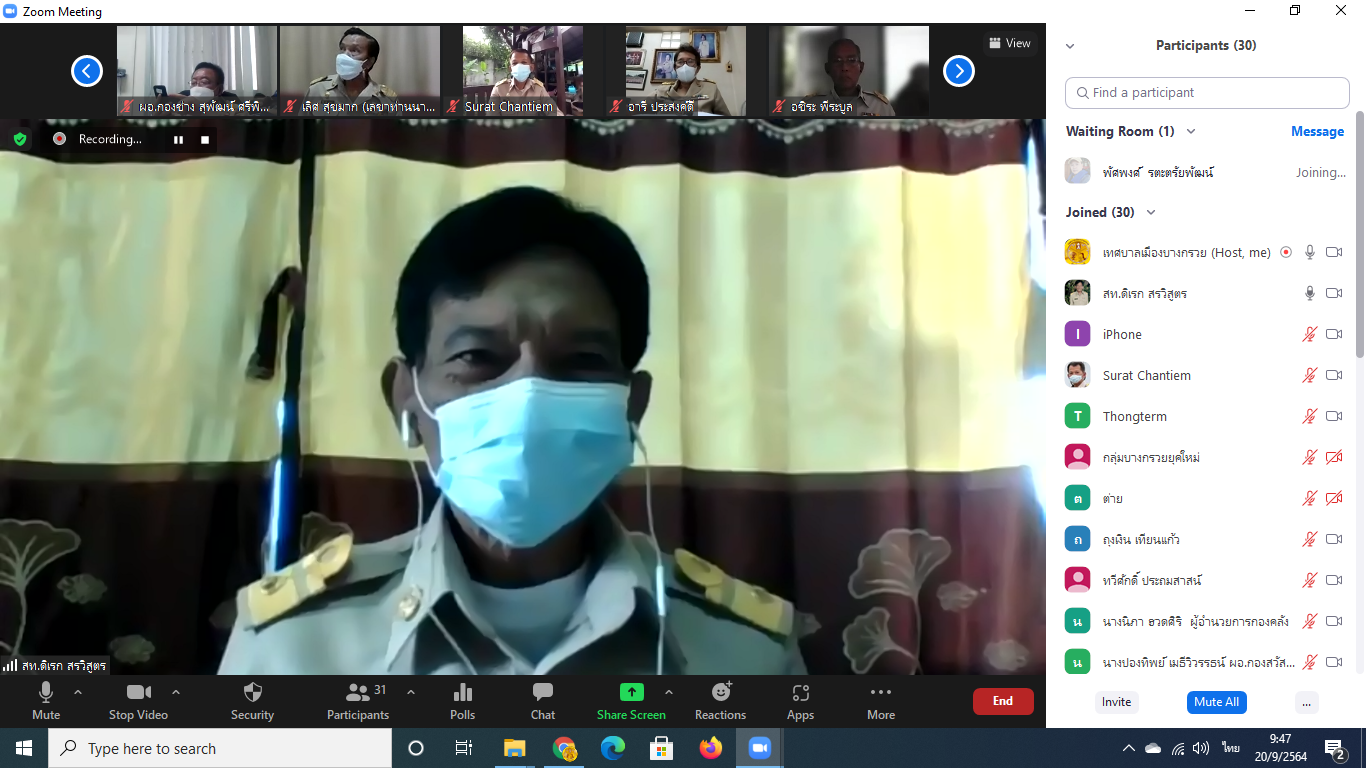The height and width of the screenshot is (768, 1366).
Task: Open the Polls button
Action: (x=462, y=700)
